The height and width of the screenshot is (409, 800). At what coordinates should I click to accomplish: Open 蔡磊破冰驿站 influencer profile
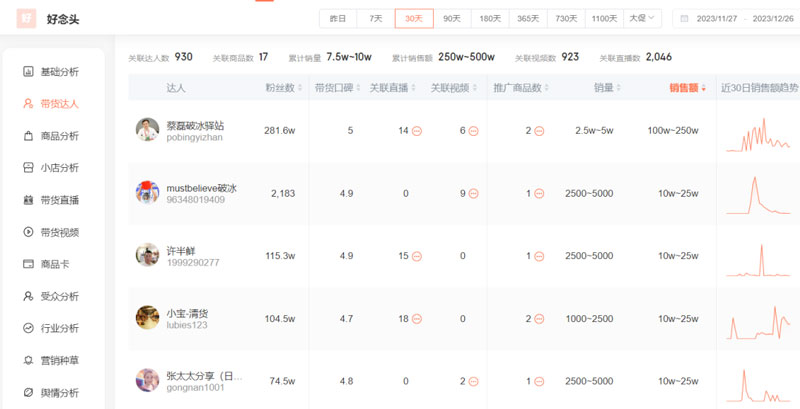click(195, 126)
